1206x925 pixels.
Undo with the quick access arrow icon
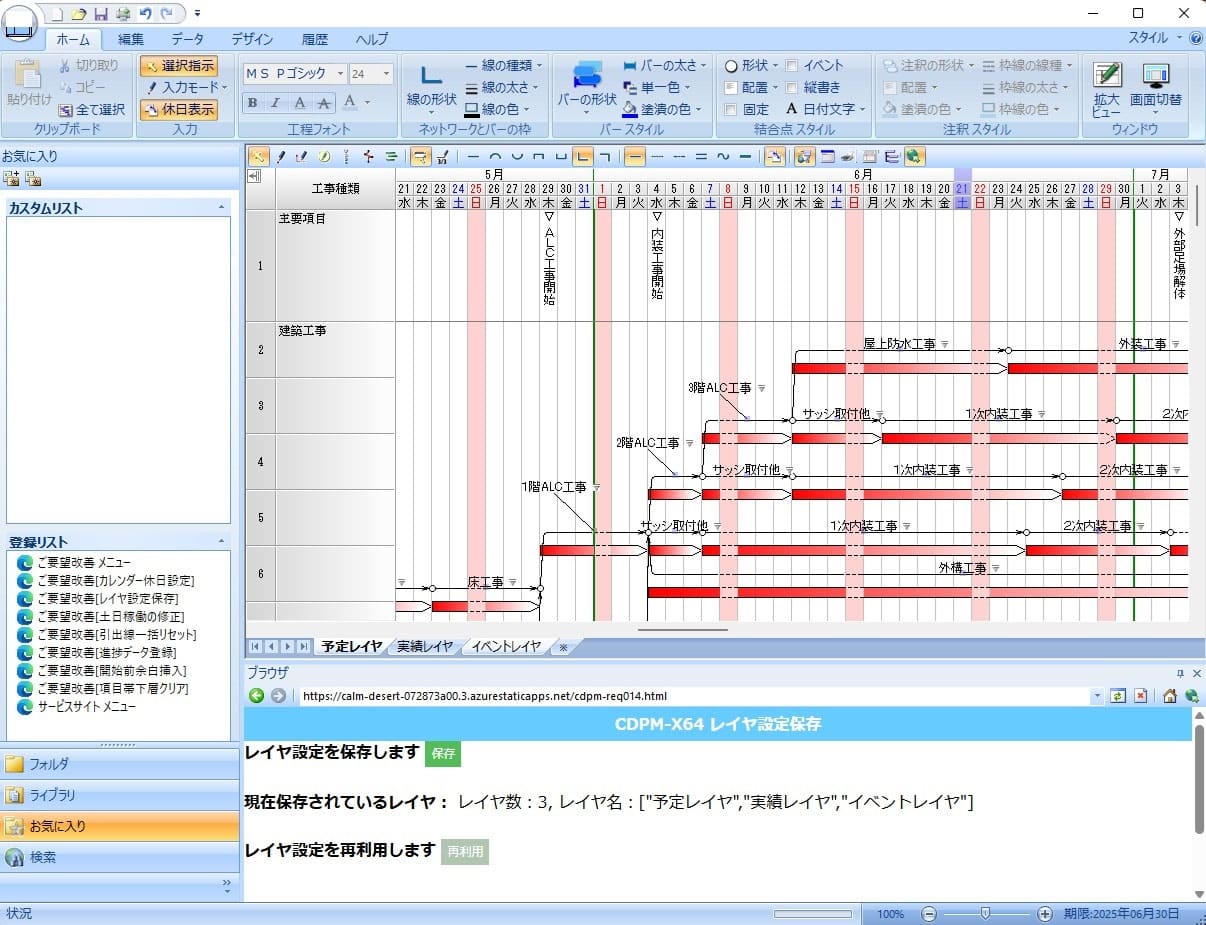[x=146, y=13]
